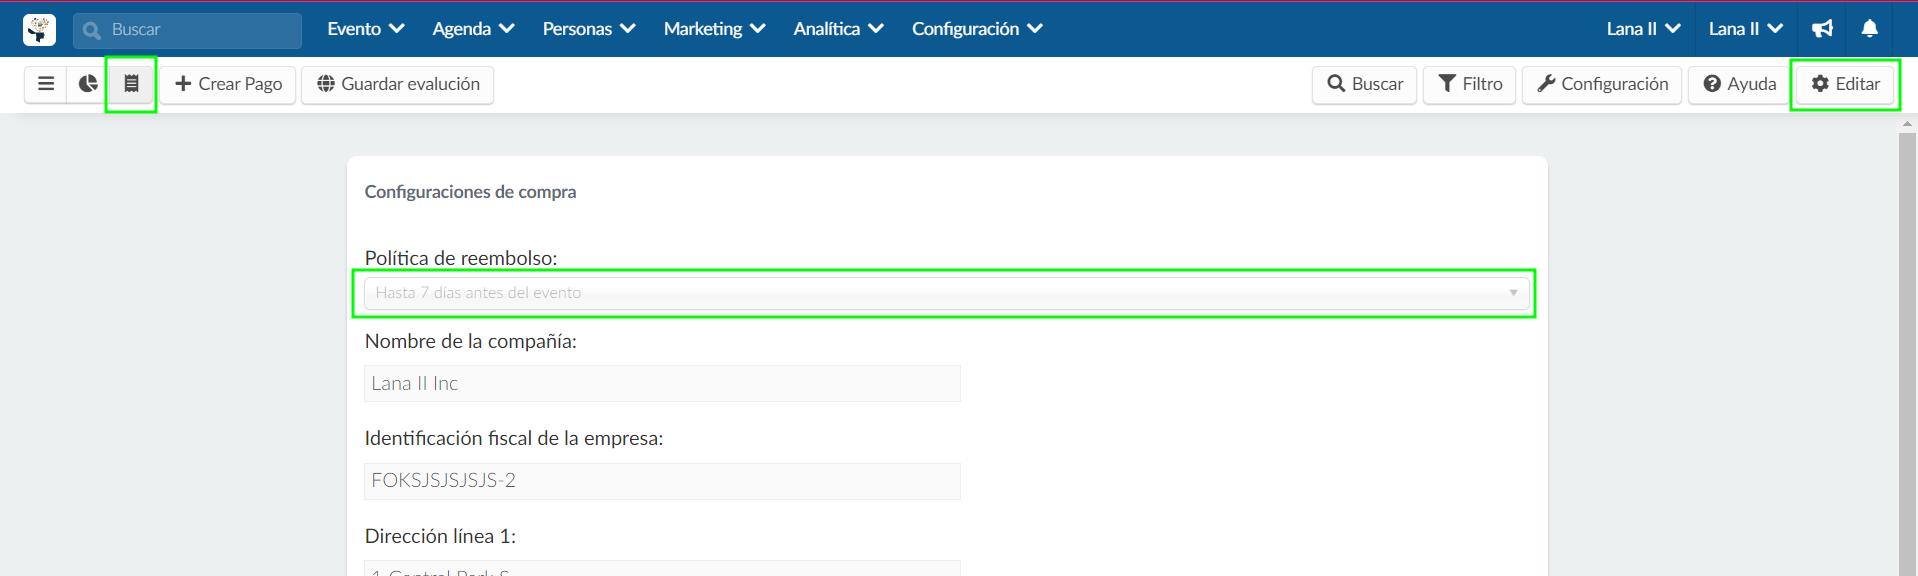Click the app logo icon

point(39,29)
